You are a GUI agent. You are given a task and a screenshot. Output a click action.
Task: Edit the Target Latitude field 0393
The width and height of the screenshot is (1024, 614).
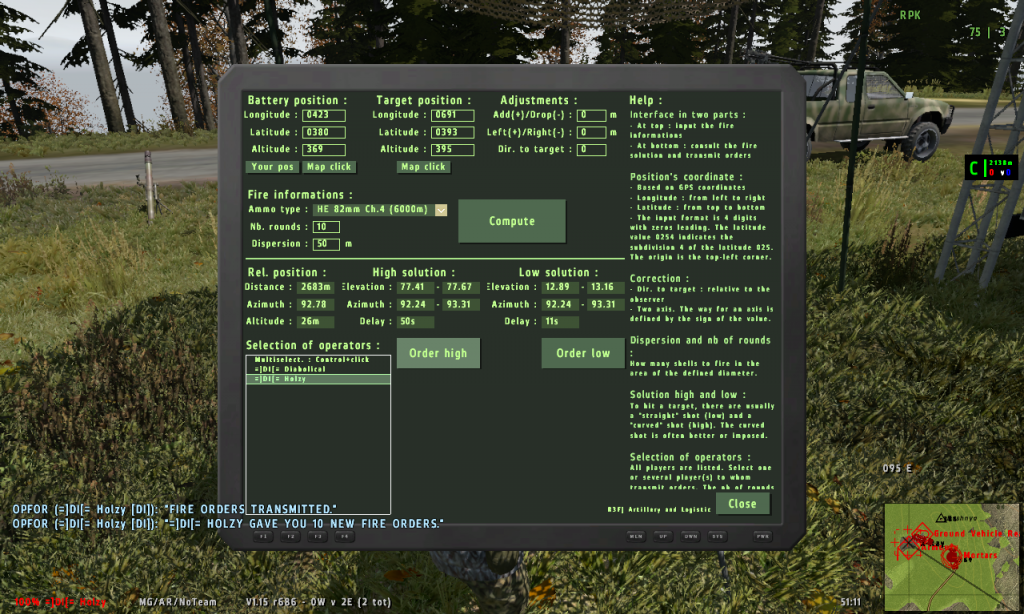[x=453, y=132]
